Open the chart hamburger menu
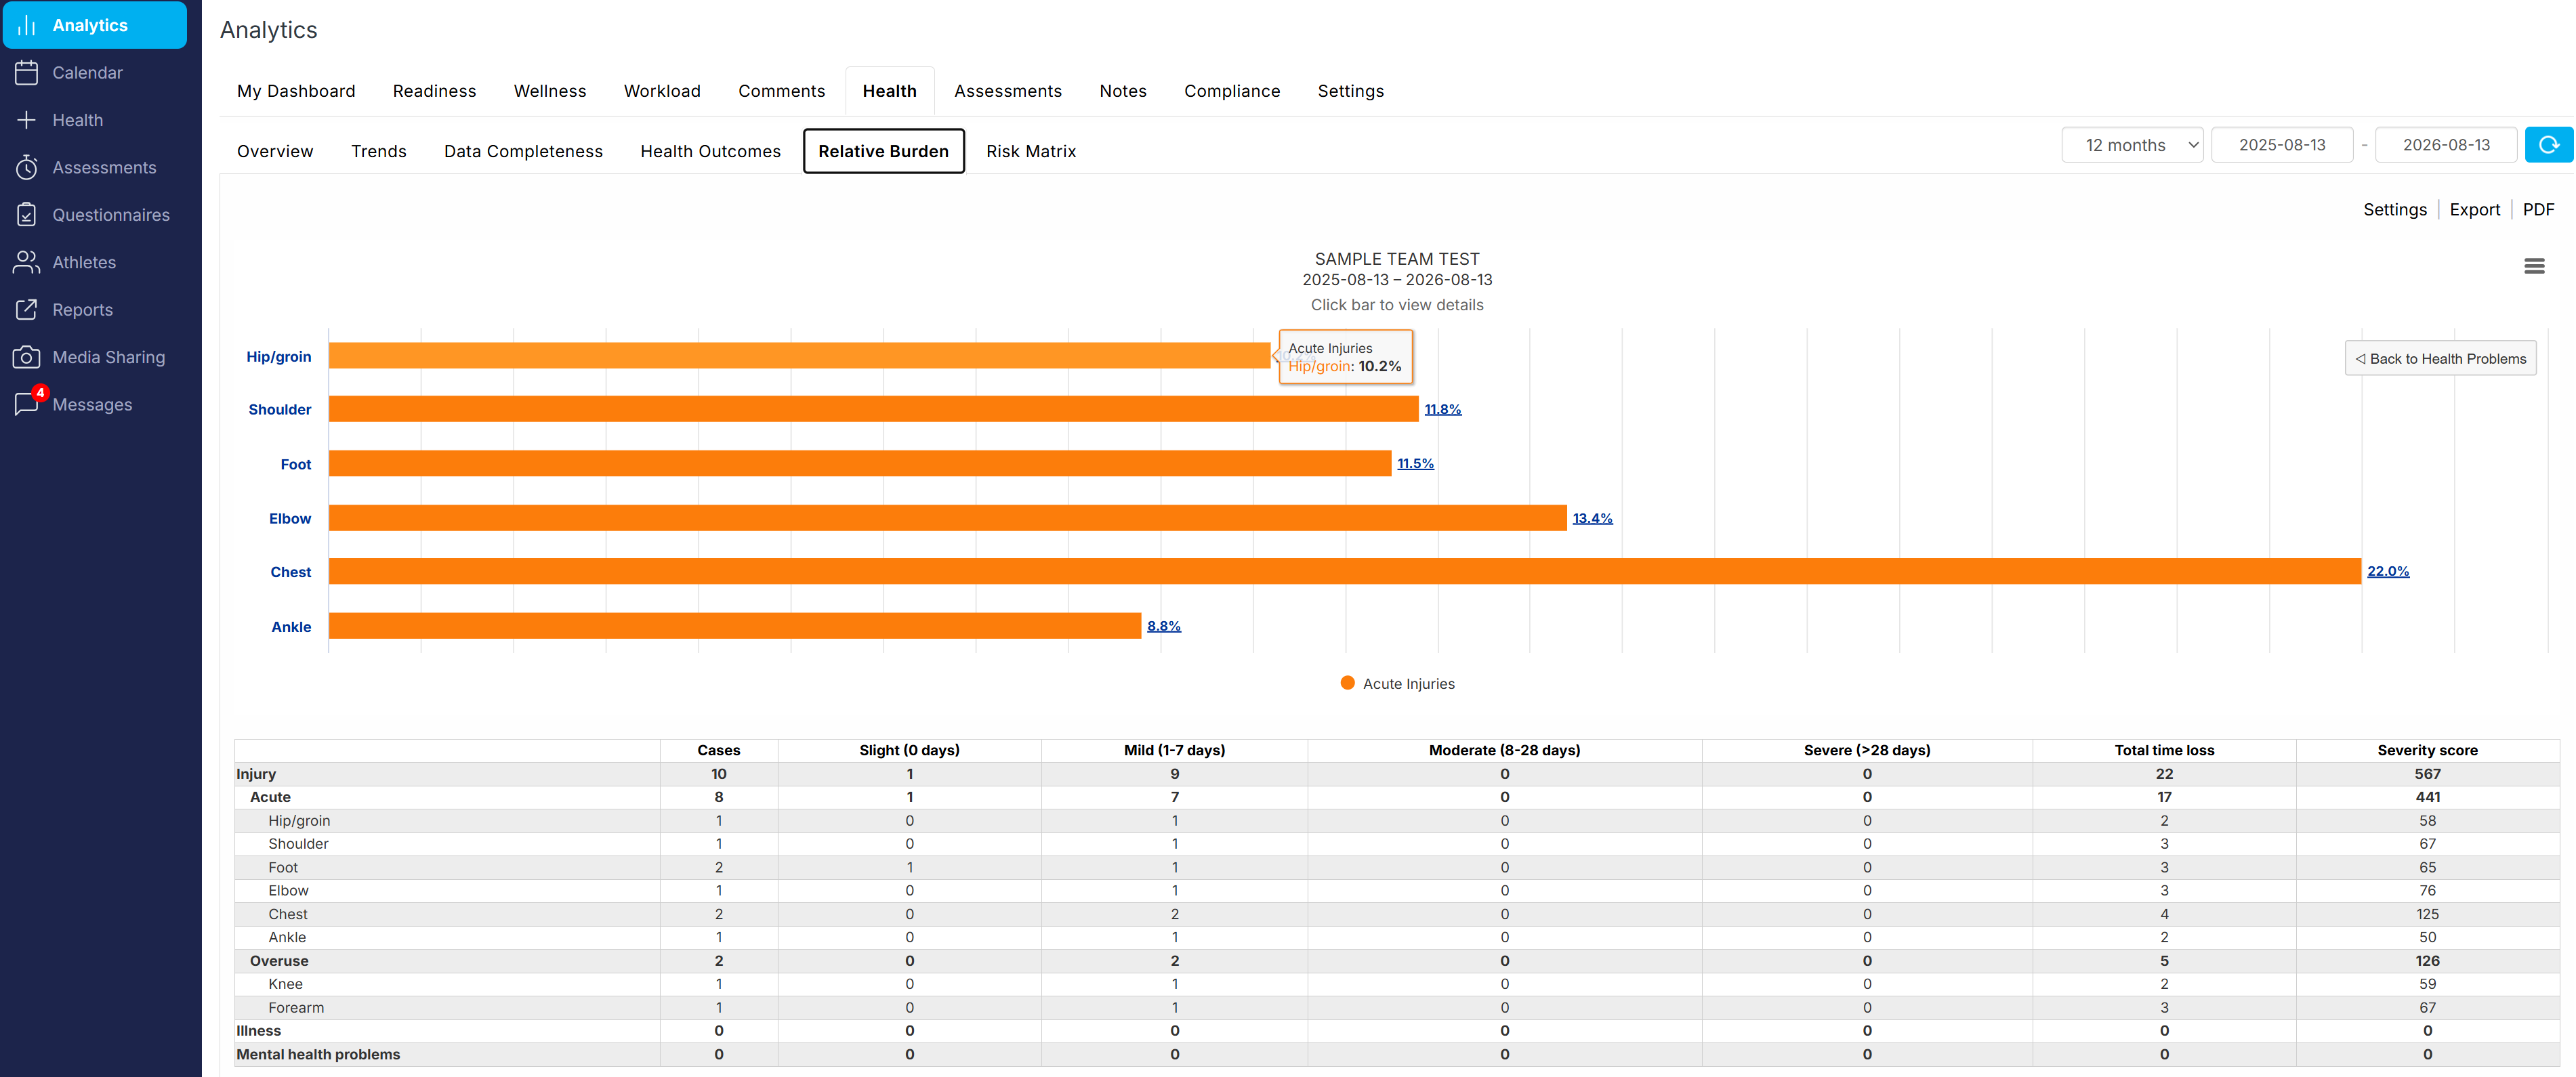Viewport: 2576px width, 1077px height. pyautogui.click(x=2534, y=266)
